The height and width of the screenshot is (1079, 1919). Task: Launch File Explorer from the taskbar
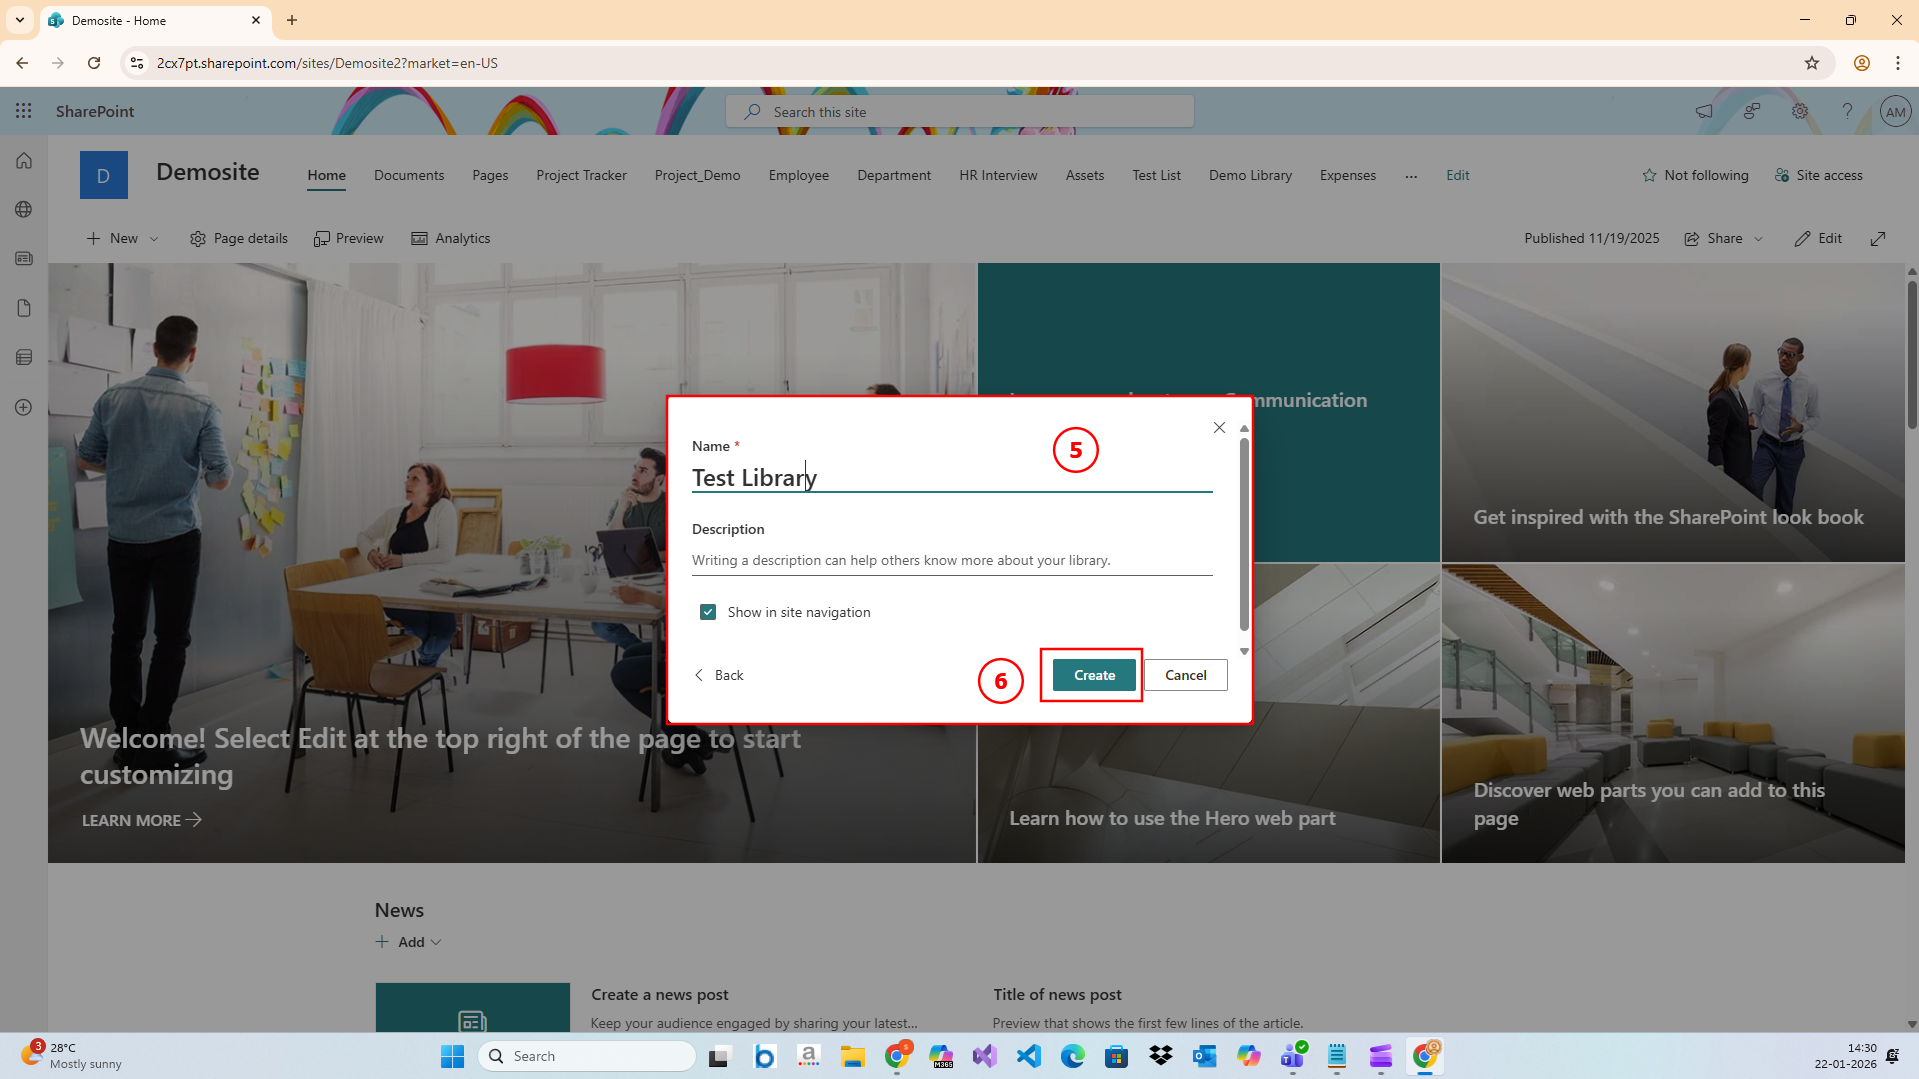tap(853, 1056)
